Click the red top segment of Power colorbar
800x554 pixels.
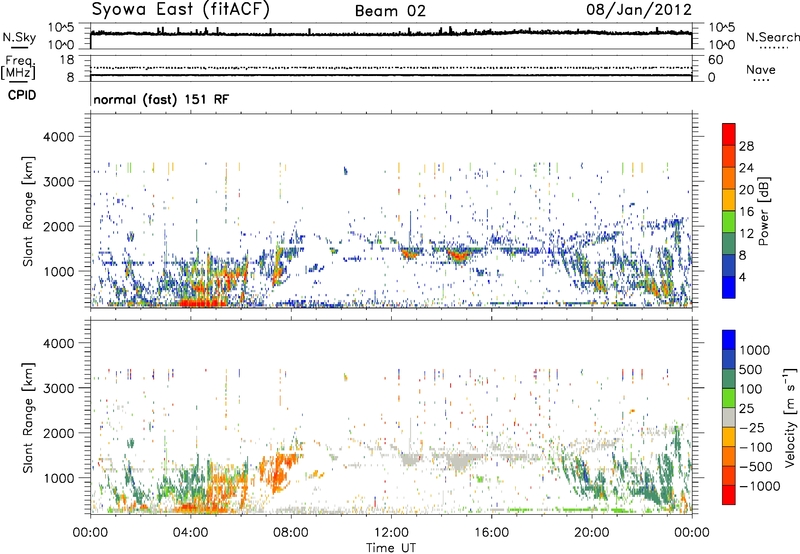pos(729,134)
